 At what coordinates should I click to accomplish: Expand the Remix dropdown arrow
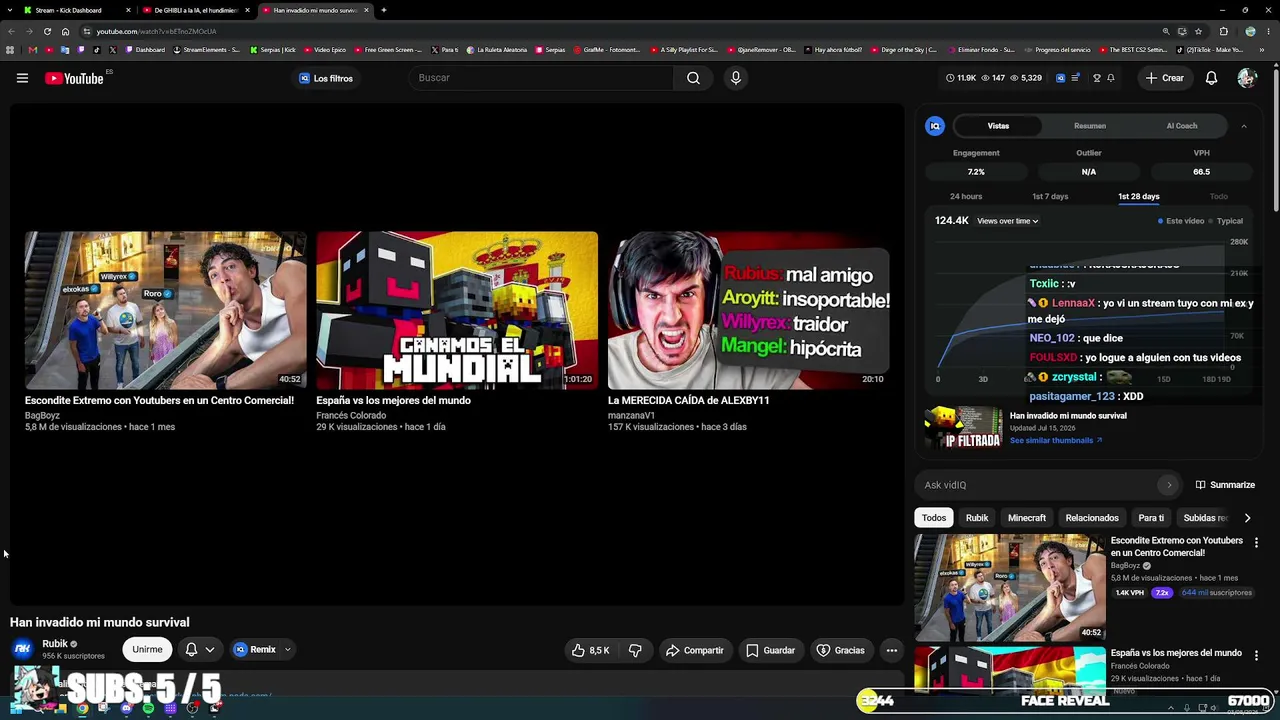288,650
